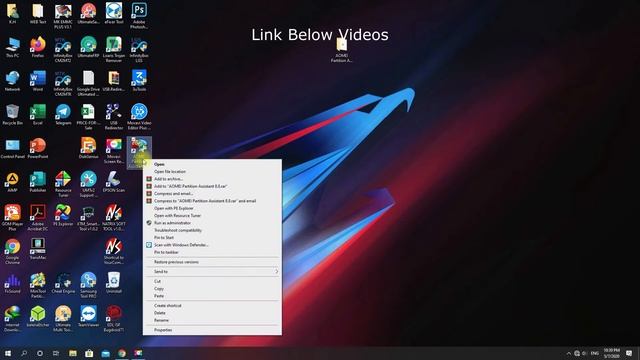Select the FxSound desktop shortcut

coord(12,283)
